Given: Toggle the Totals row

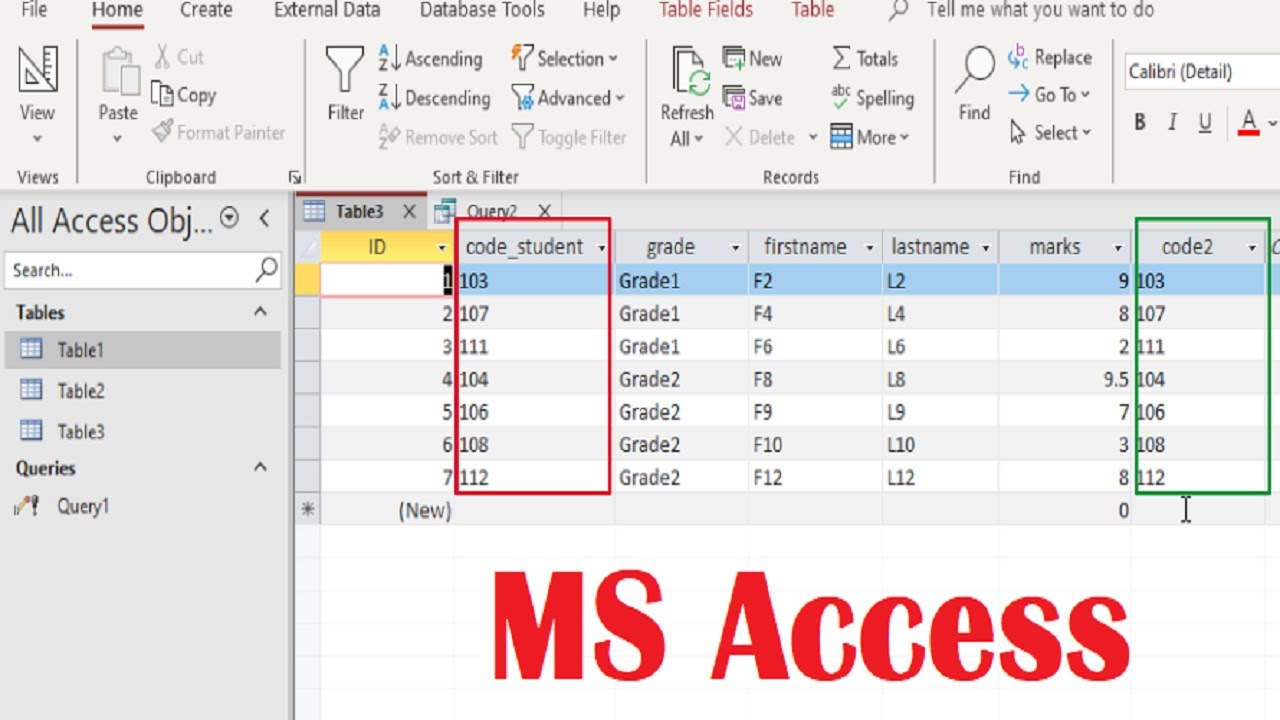Looking at the screenshot, I should click(x=865, y=59).
